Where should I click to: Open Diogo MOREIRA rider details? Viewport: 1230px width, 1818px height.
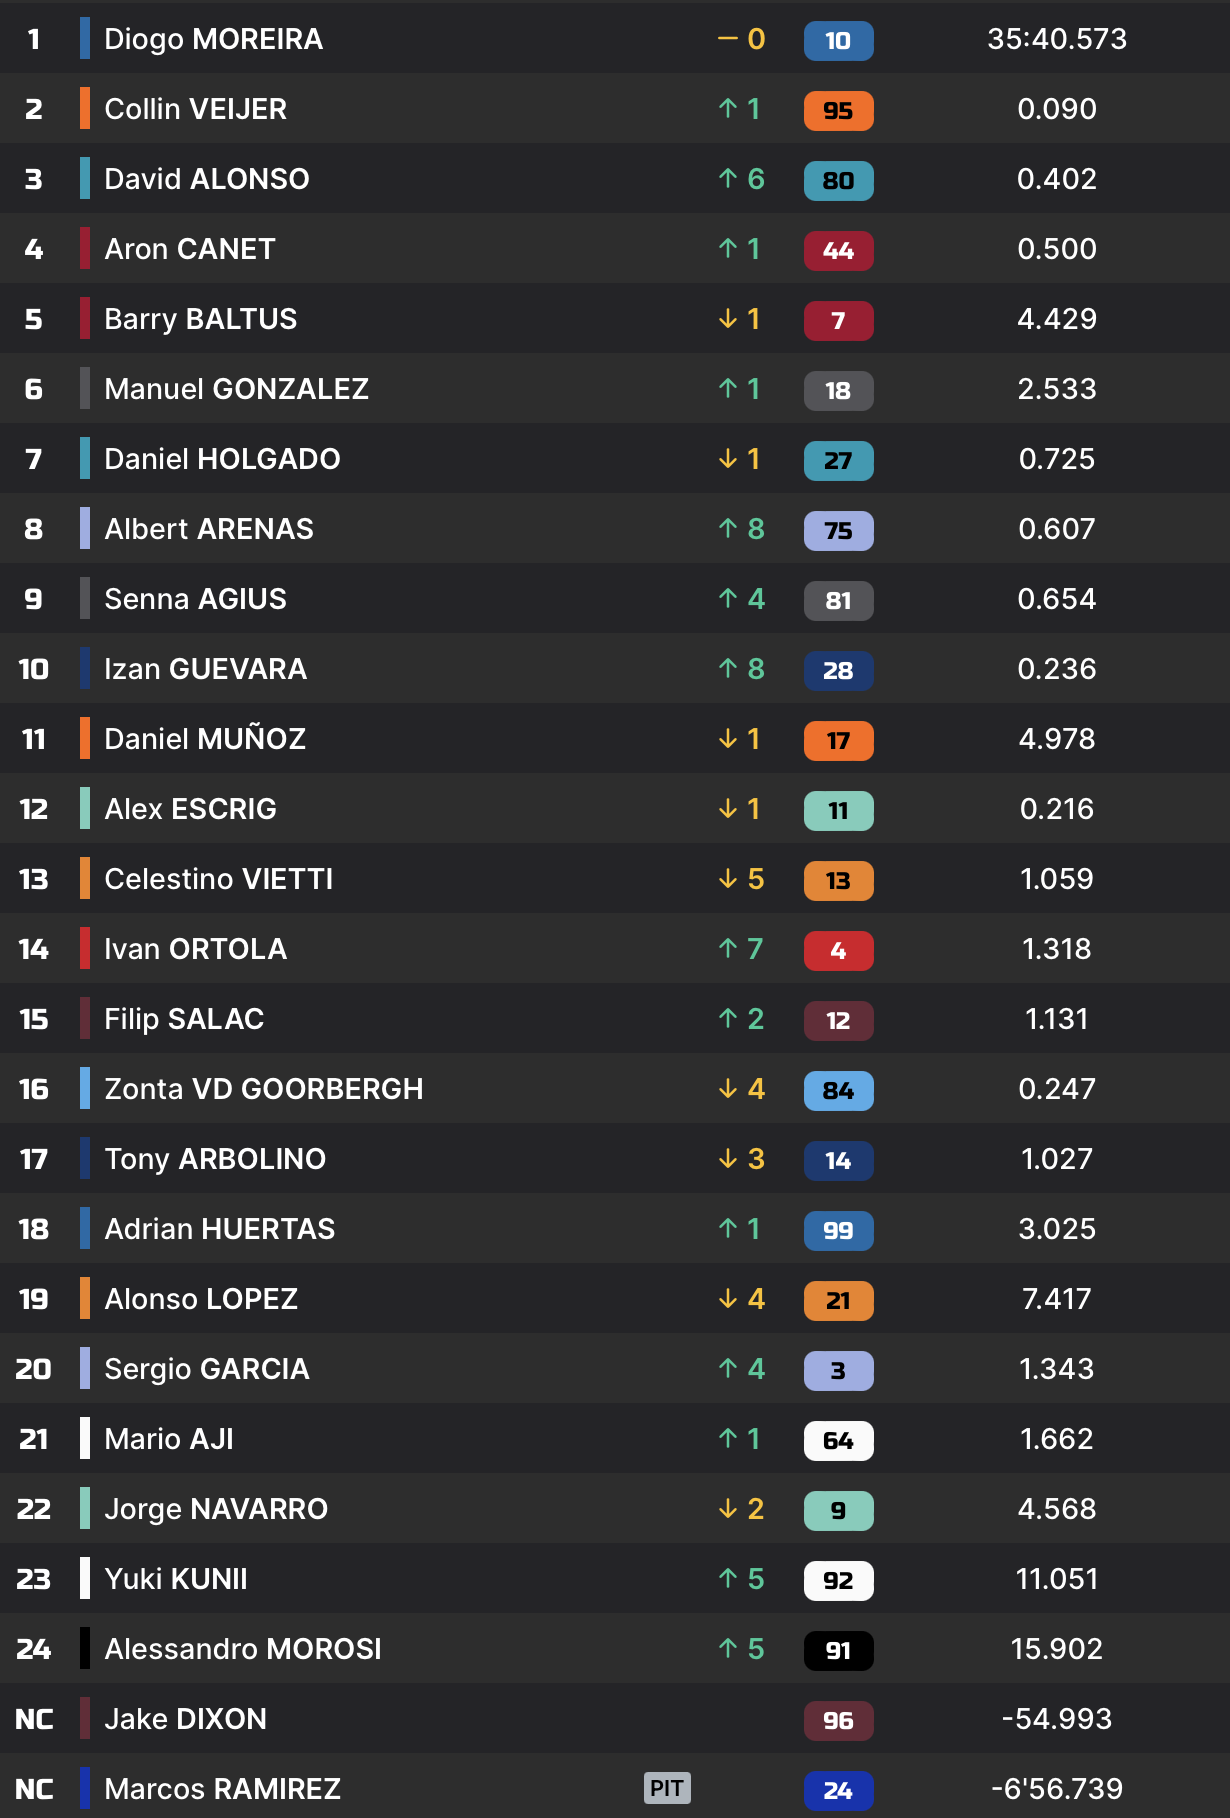pos(213,39)
